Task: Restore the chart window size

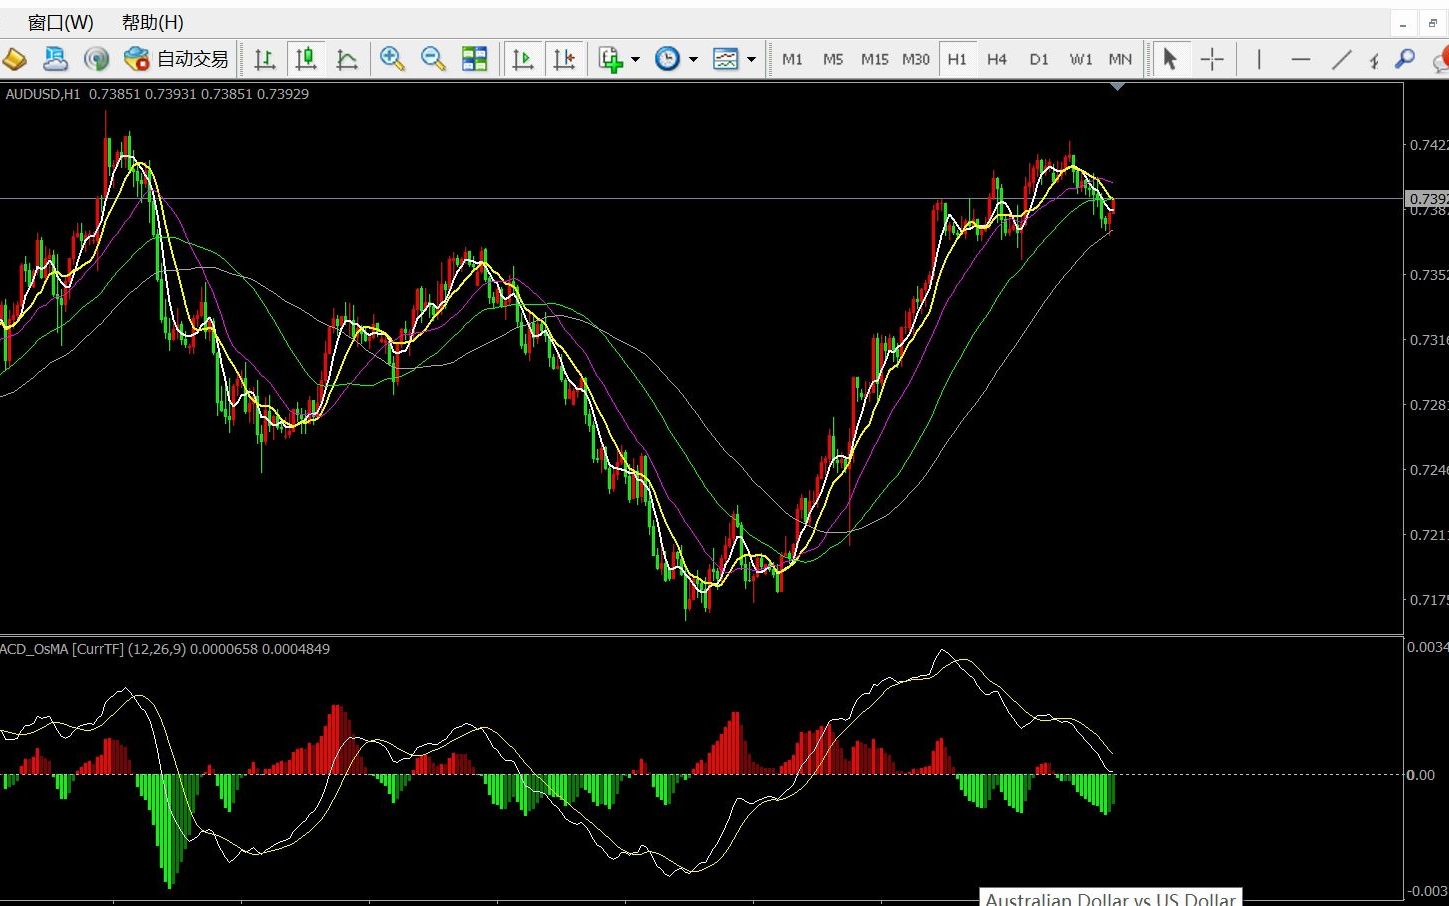Action: coord(1433,24)
